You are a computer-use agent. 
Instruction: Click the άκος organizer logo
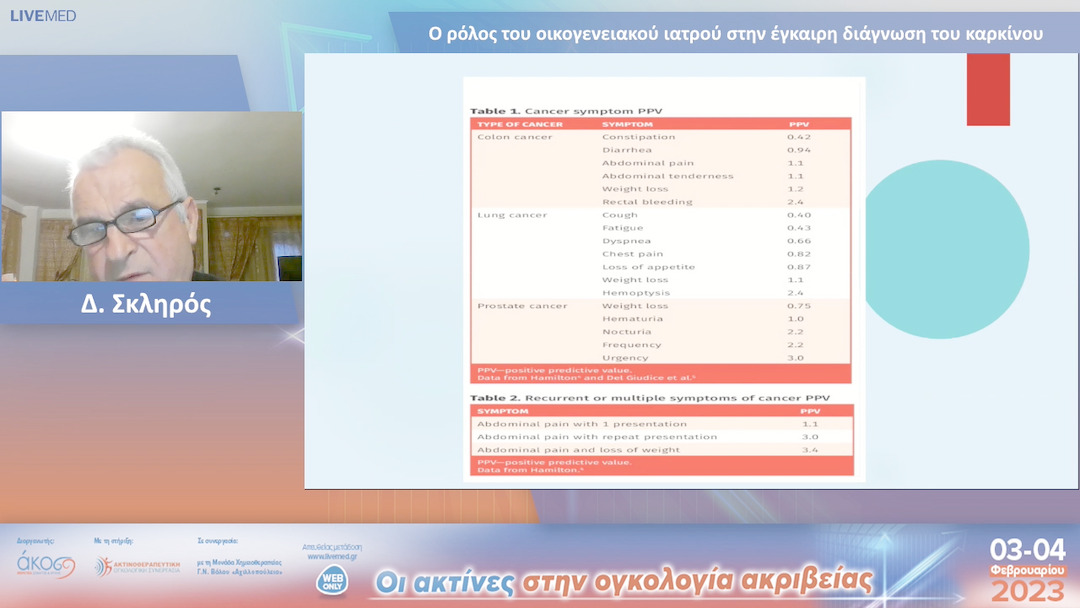[45, 564]
